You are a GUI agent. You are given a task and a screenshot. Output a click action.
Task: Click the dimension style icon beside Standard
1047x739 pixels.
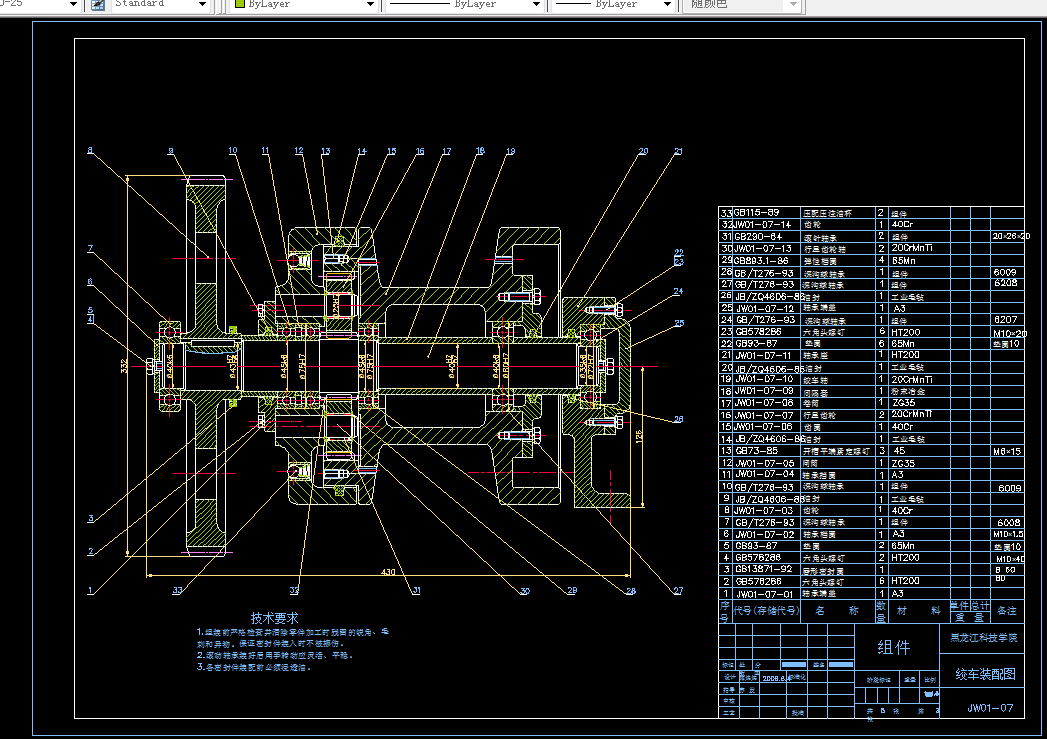pyautogui.click(x=97, y=5)
